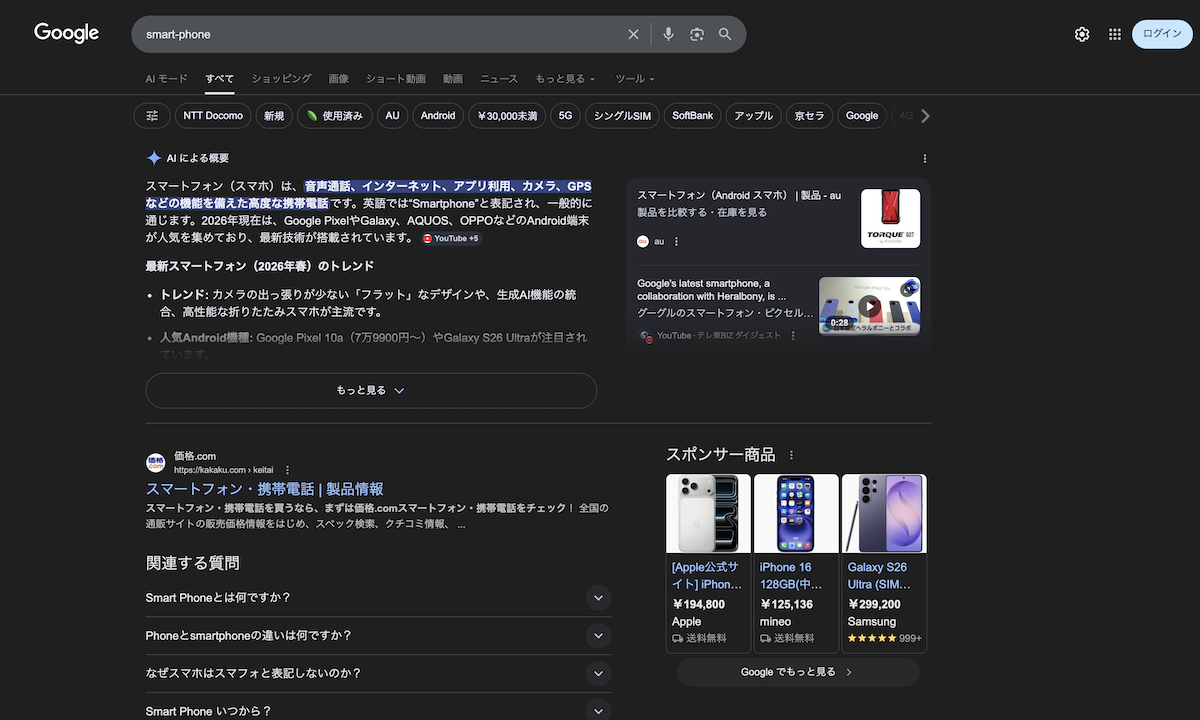Image resolution: width=1200 pixels, height=720 pixels.
Task: Enable the NTT Docomo filter chip
Action: pos(213,116)
